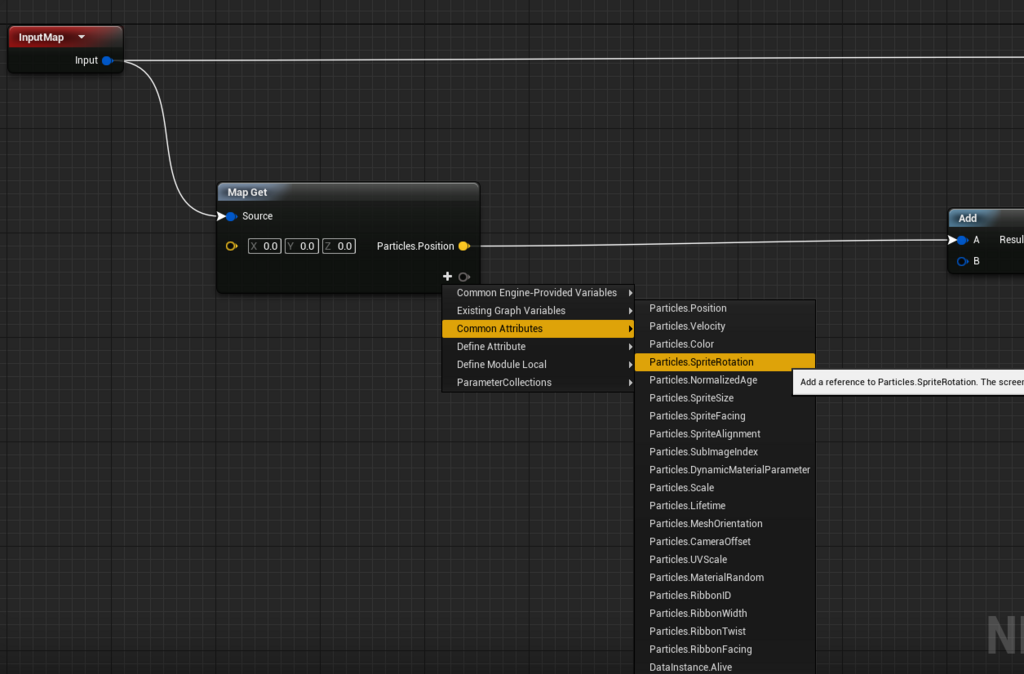Open Define Module Local submenu
Screen dimensions: 1024x674
coord(538,364)
